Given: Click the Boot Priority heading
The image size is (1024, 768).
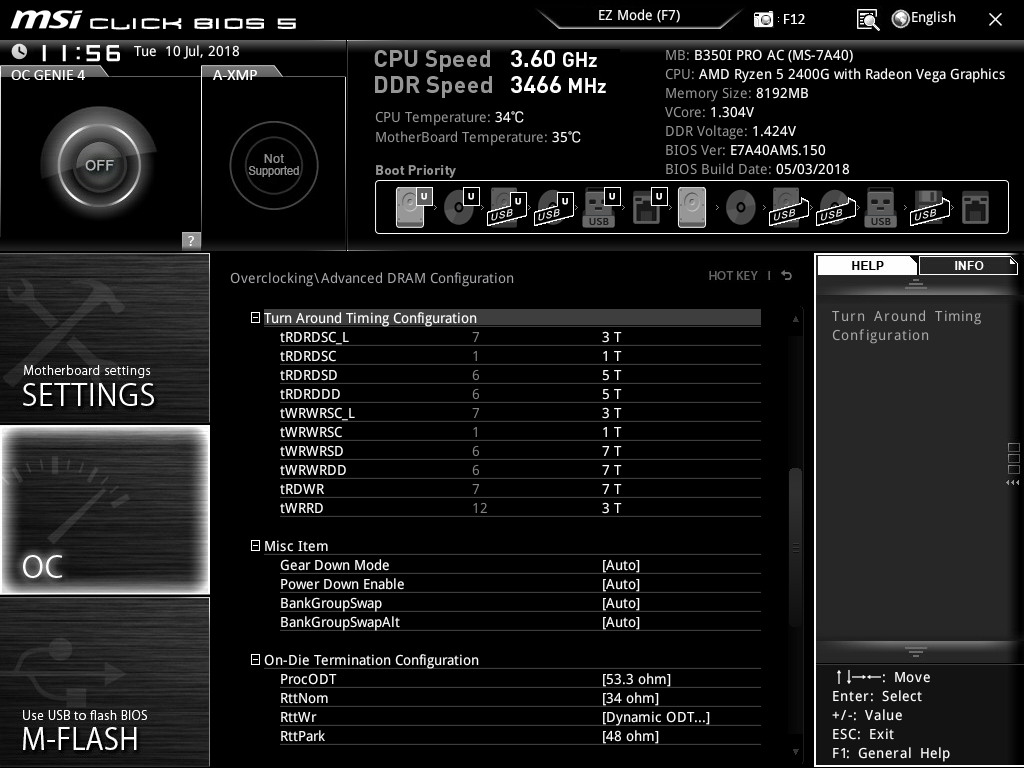Looking at the screenshot, I should [x=415, y=170].
